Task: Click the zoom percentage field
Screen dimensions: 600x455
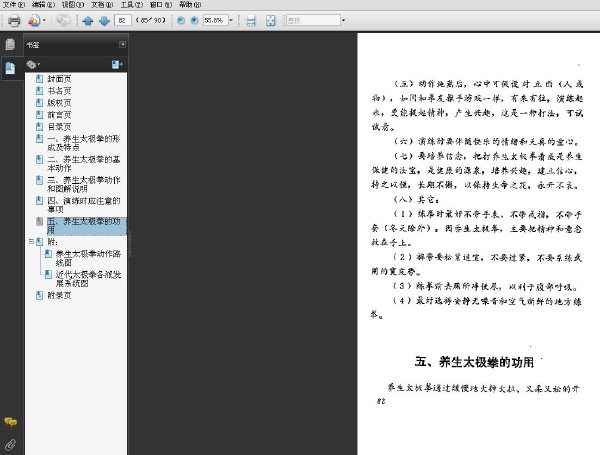Action: [215, 20]
